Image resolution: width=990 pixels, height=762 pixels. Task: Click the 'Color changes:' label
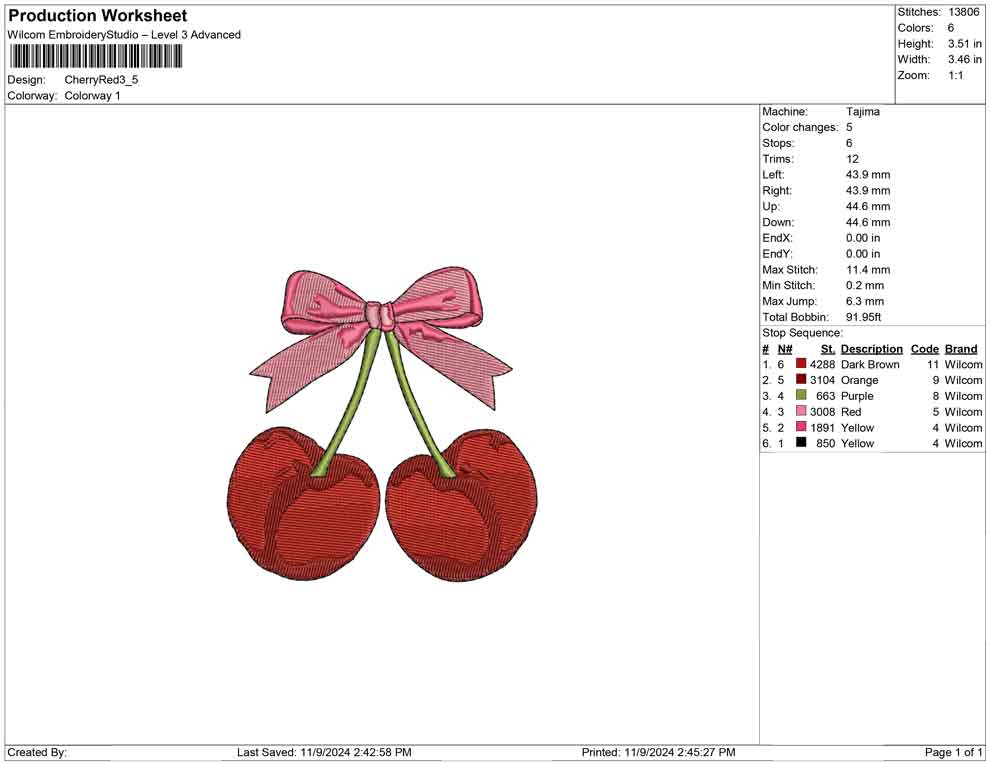[800, 128]
